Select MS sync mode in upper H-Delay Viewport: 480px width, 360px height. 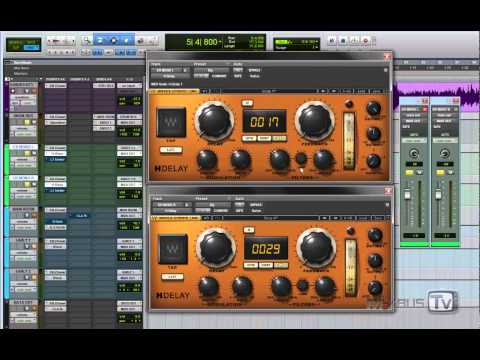[279, 138]
